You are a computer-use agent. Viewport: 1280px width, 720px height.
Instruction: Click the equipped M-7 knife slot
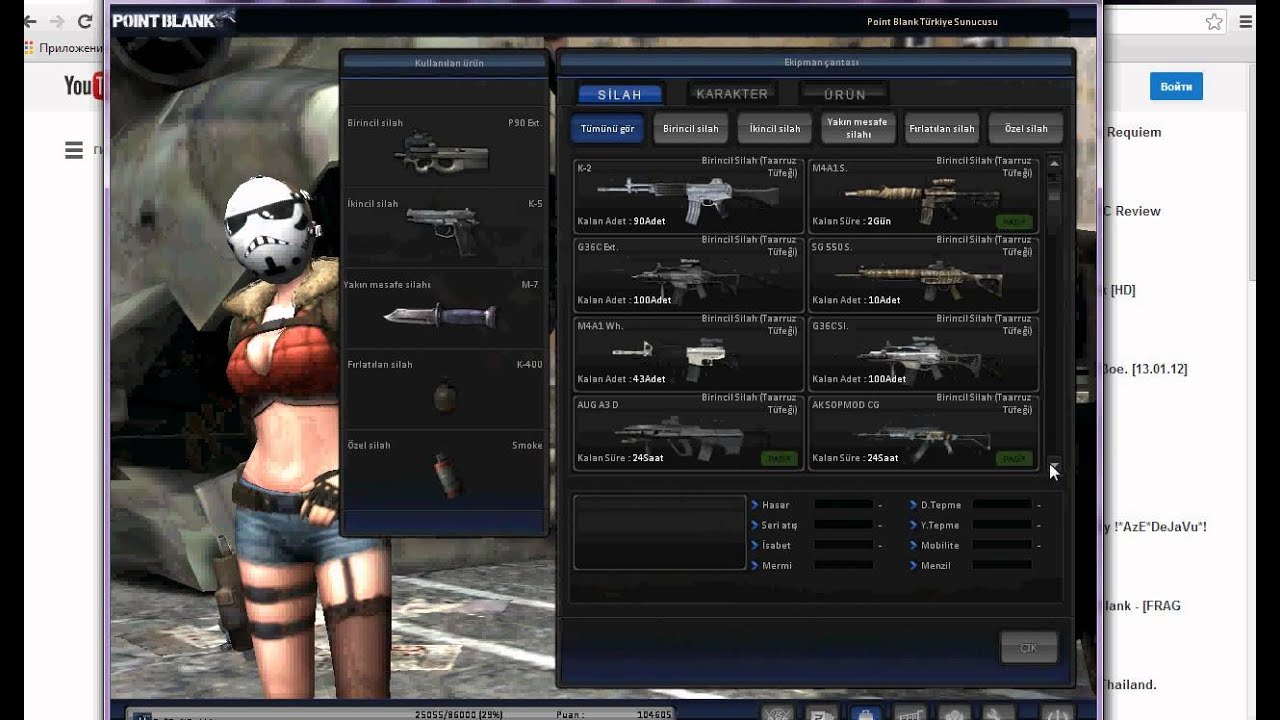(x=444, y=309)
